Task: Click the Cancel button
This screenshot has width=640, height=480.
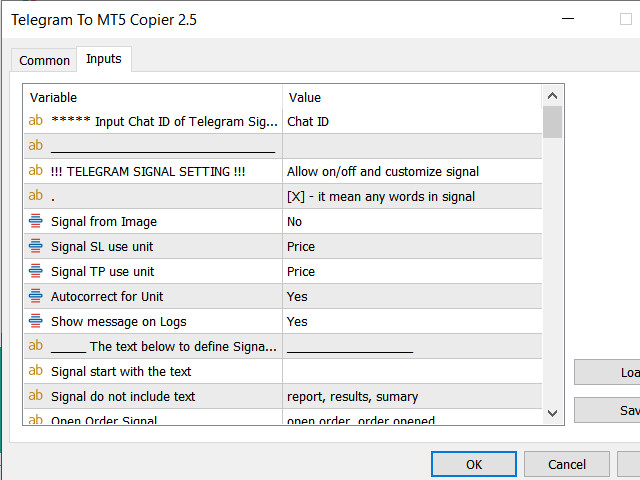Action: point(567,464)
